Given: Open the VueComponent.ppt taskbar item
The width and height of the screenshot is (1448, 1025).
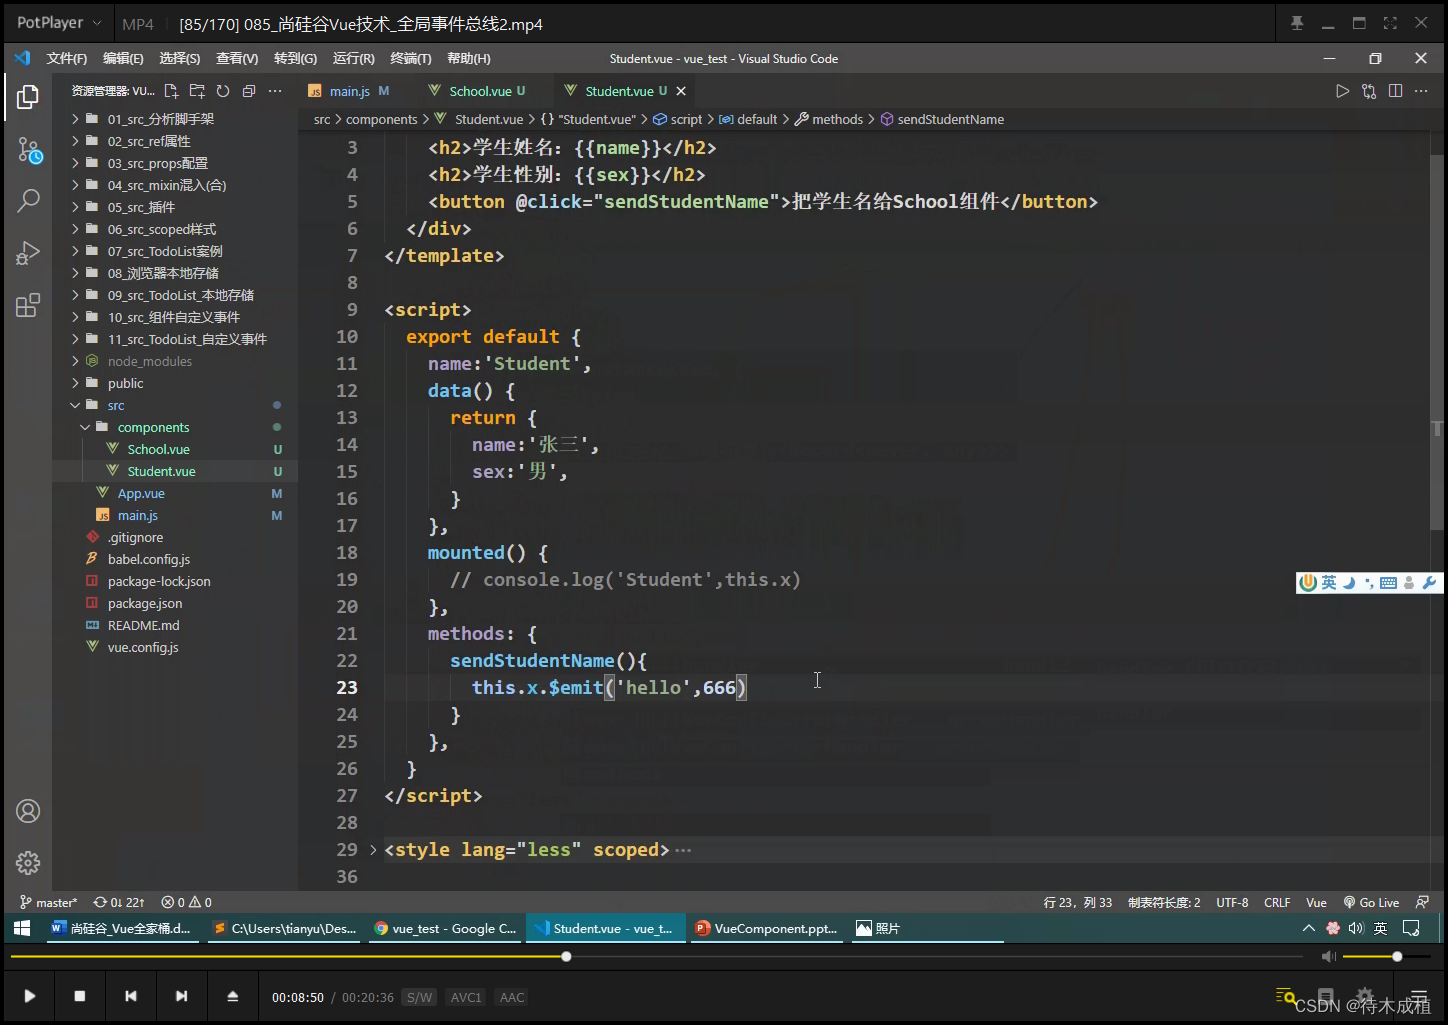Looking at the screenshot, I should pyautogui.click(x=766, y=928).
